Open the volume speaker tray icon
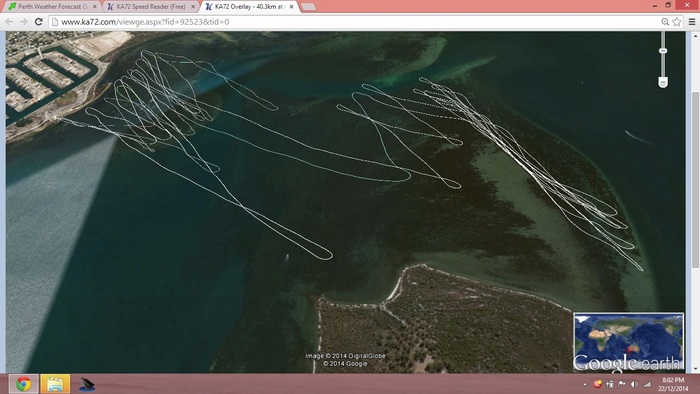The height and width of the screenshot is (394, 700). click(x=634, y=384)
